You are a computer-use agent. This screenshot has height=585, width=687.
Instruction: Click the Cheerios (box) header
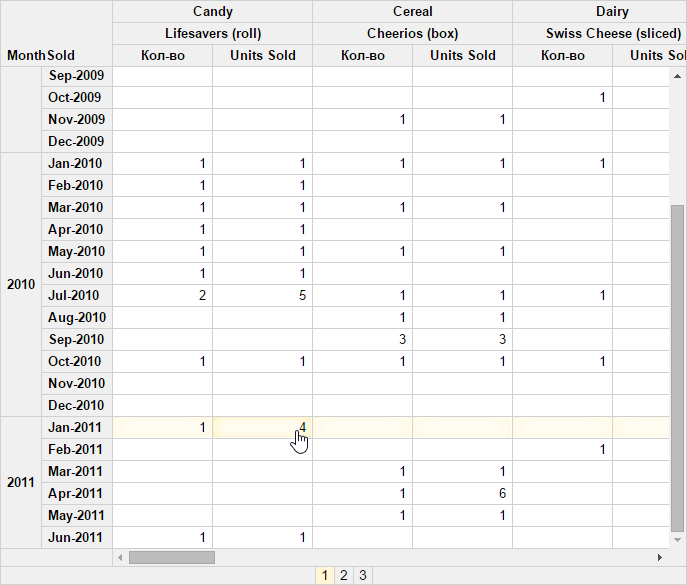tap(412, 33)
